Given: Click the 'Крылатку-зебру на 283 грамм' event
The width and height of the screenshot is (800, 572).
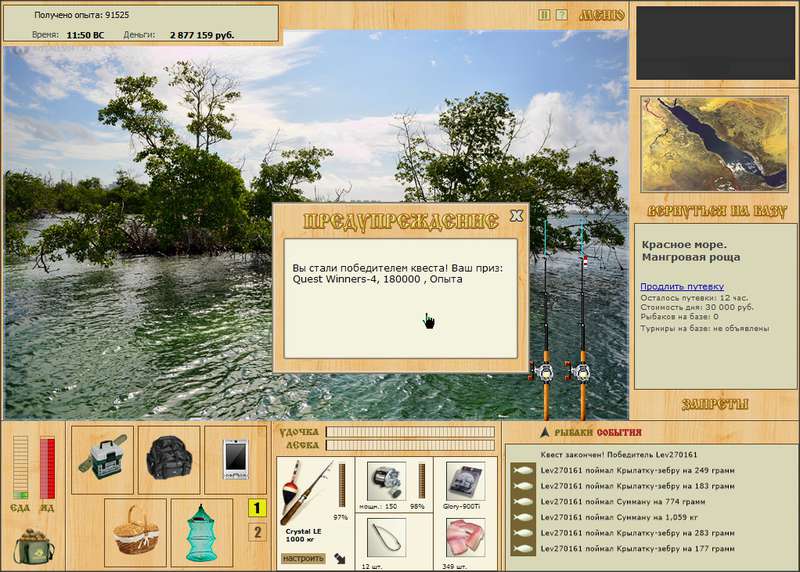Looking at the screenshot, I should pos(637,533).
